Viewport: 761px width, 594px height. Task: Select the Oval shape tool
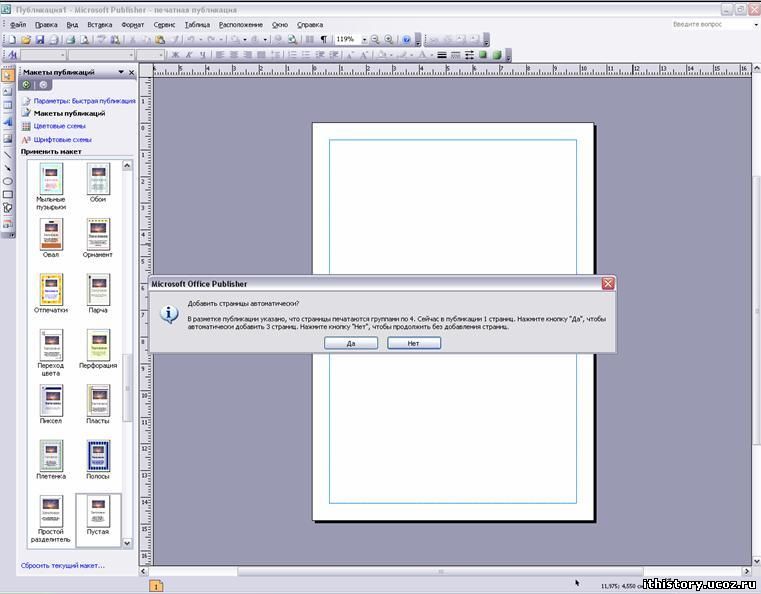(x=7, y=181)
